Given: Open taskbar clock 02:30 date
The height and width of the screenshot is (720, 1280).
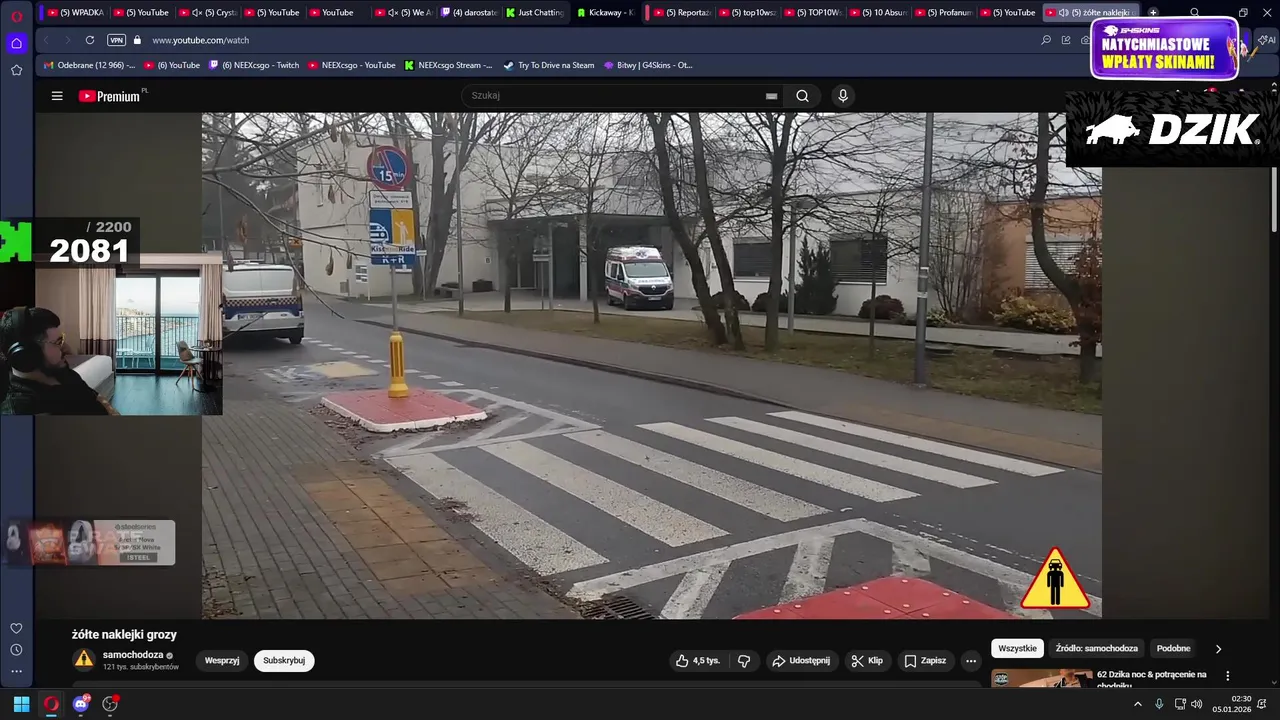Looking at the screenshot, I should (x=1233, y=704).
